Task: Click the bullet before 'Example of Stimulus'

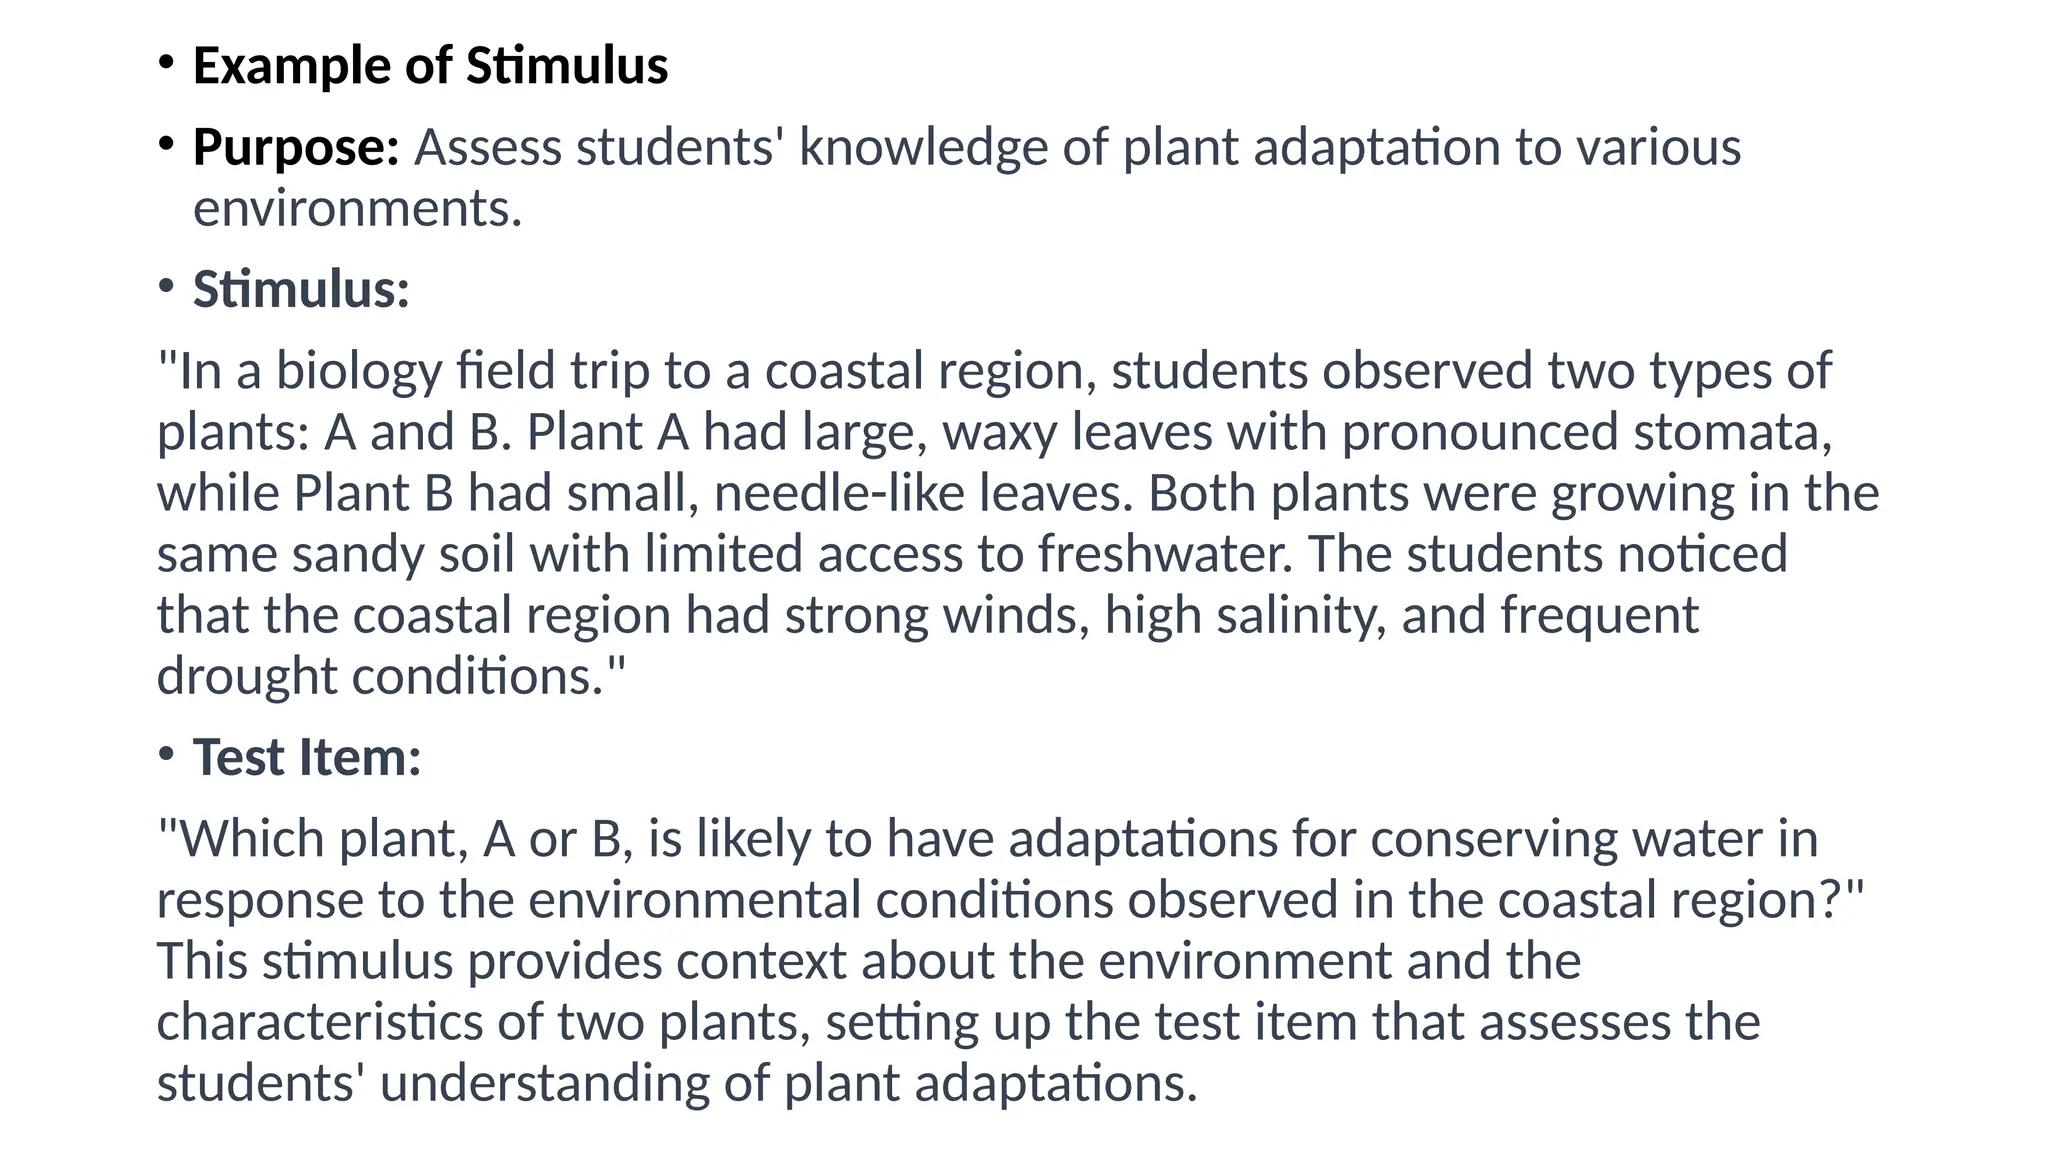Action: tap(166, 63)
